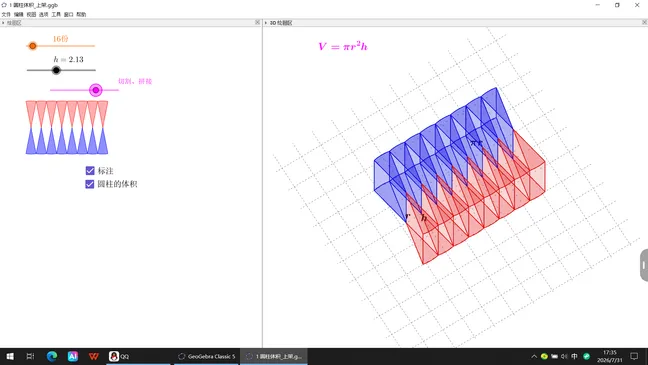The image size is (648, 365).
Task: Open Task View in the taskbar
Action: pyautogui.click(x=31, y=356)
